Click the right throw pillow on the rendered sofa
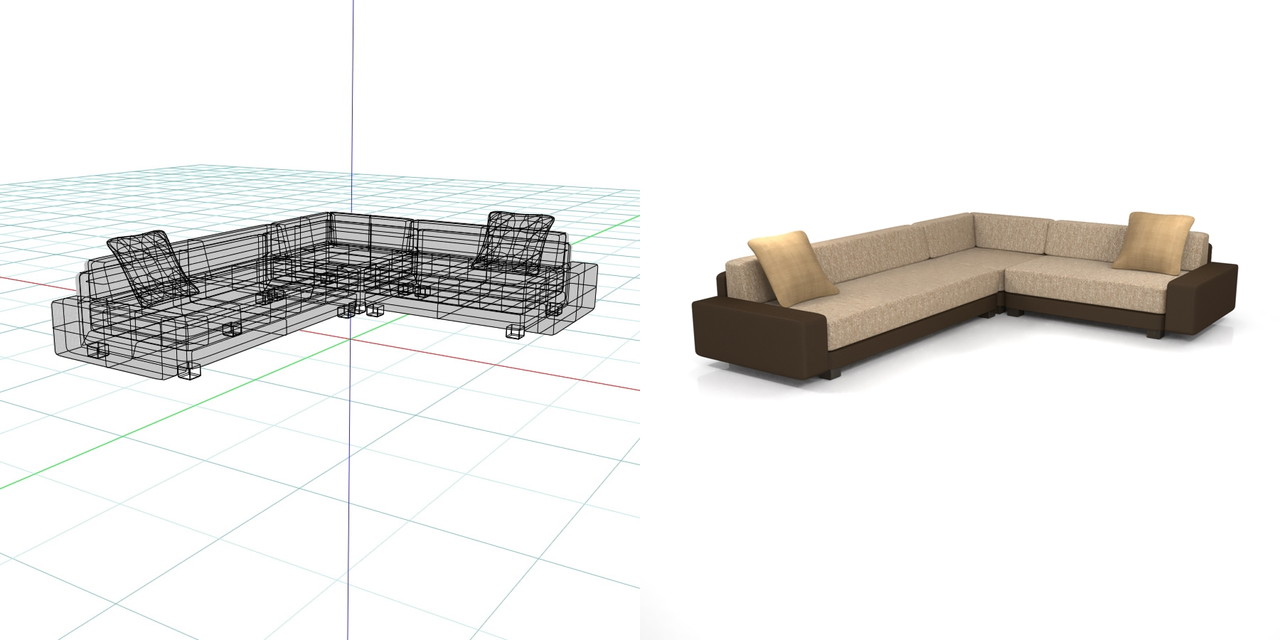Screen dimensions: 1280x640 click(x=1154, y=241)
